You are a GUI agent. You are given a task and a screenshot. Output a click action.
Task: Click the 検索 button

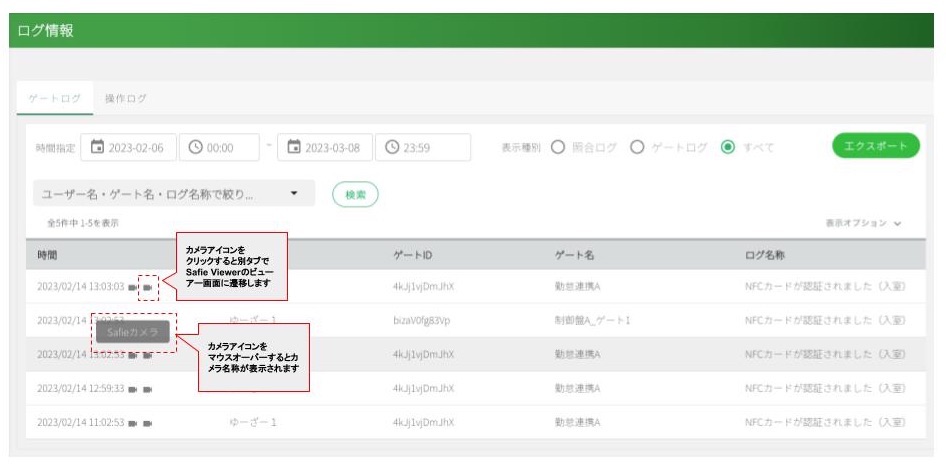pos(355,194)
